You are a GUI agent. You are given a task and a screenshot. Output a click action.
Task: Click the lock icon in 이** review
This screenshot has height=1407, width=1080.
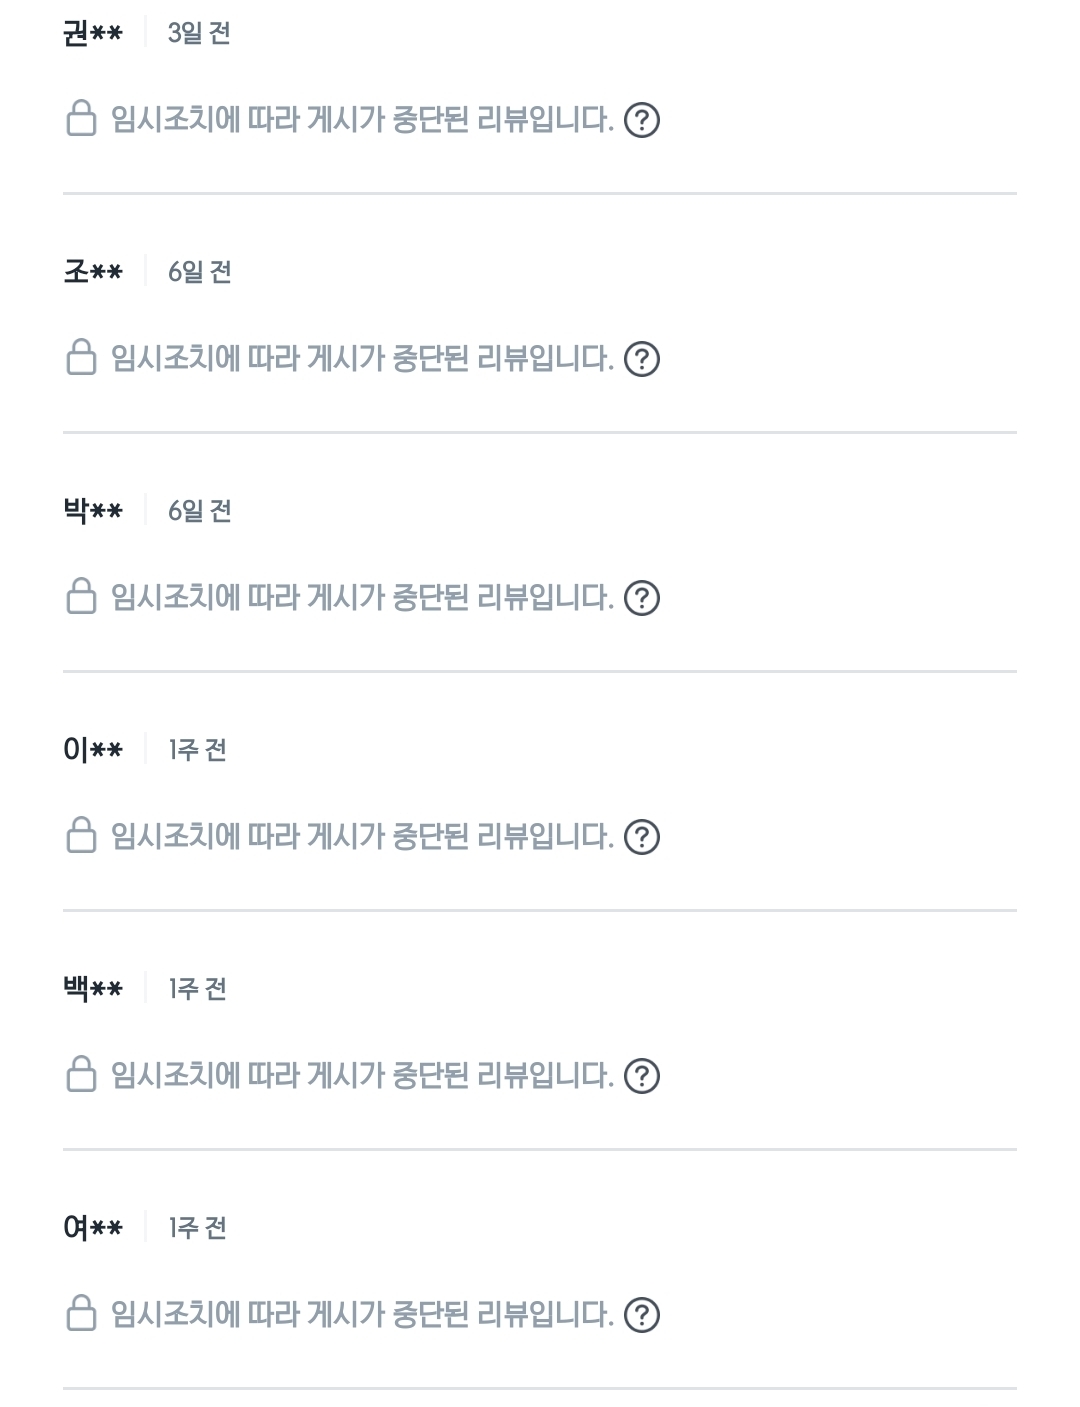[x=81, y=835]
